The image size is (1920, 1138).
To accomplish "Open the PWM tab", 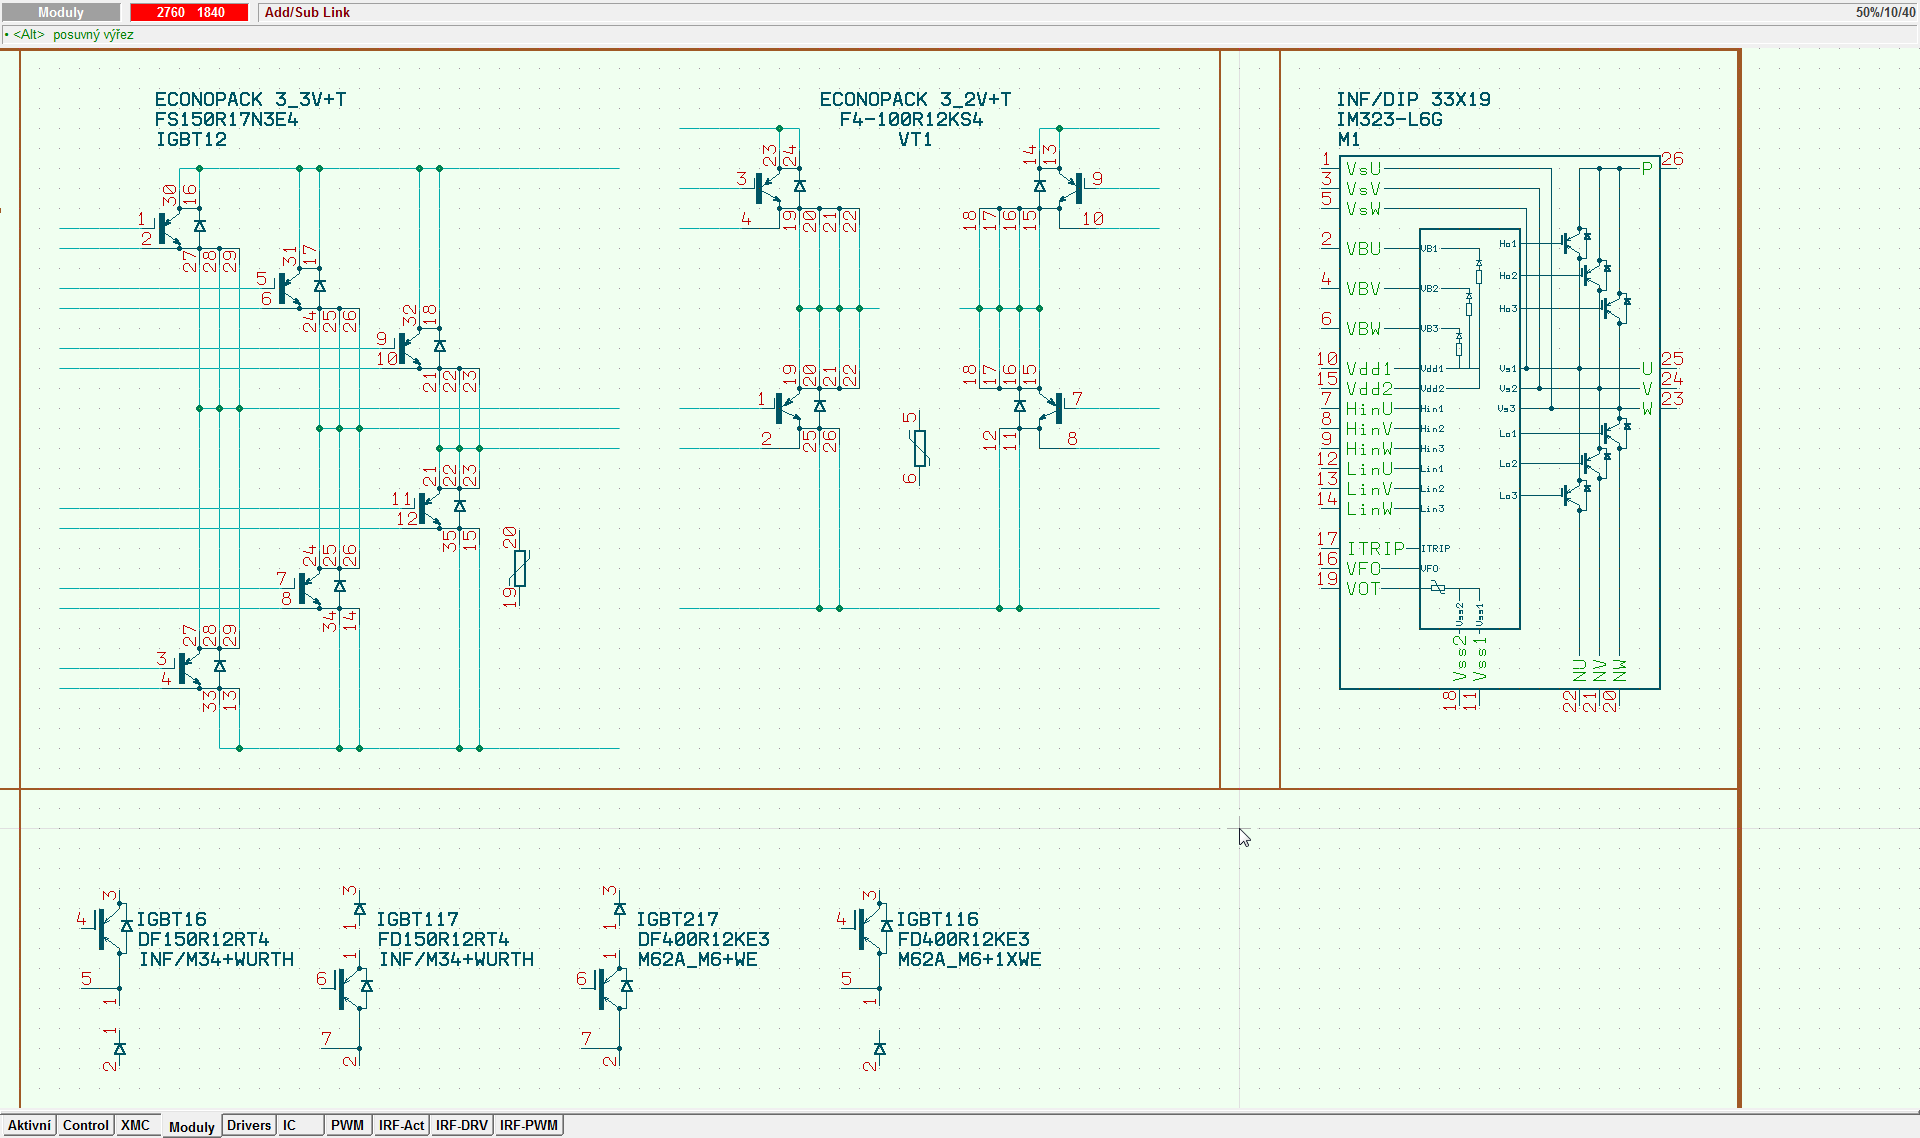I will click(x=348, y=1125).
